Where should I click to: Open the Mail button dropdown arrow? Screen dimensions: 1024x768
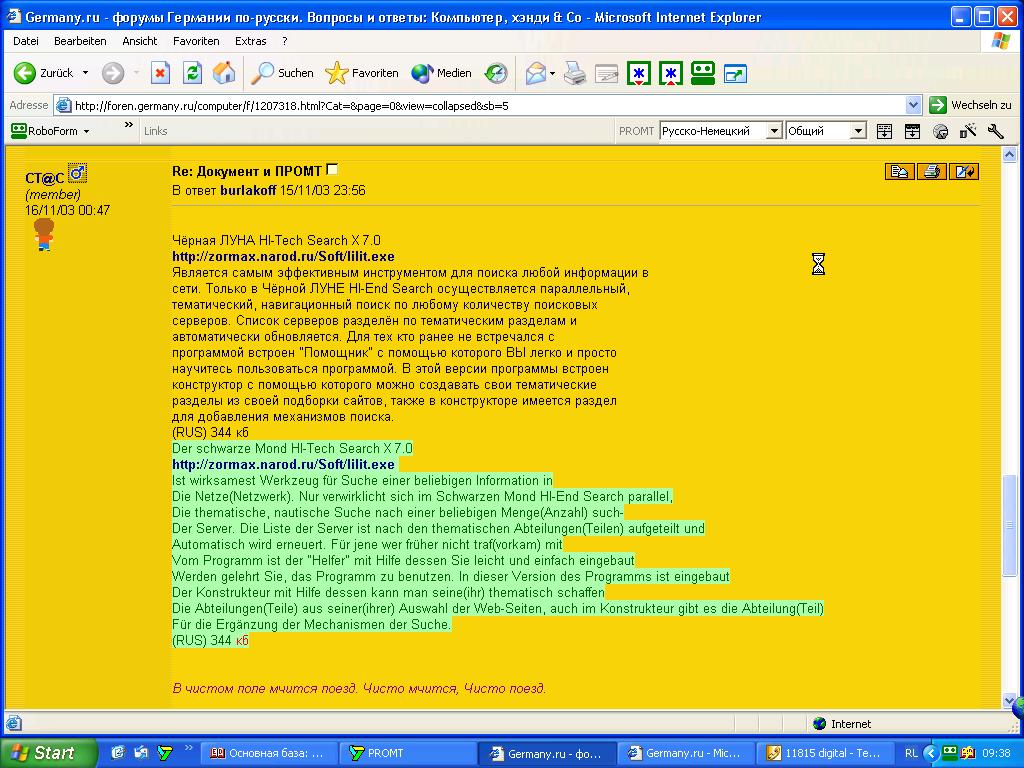coord(552,73)
